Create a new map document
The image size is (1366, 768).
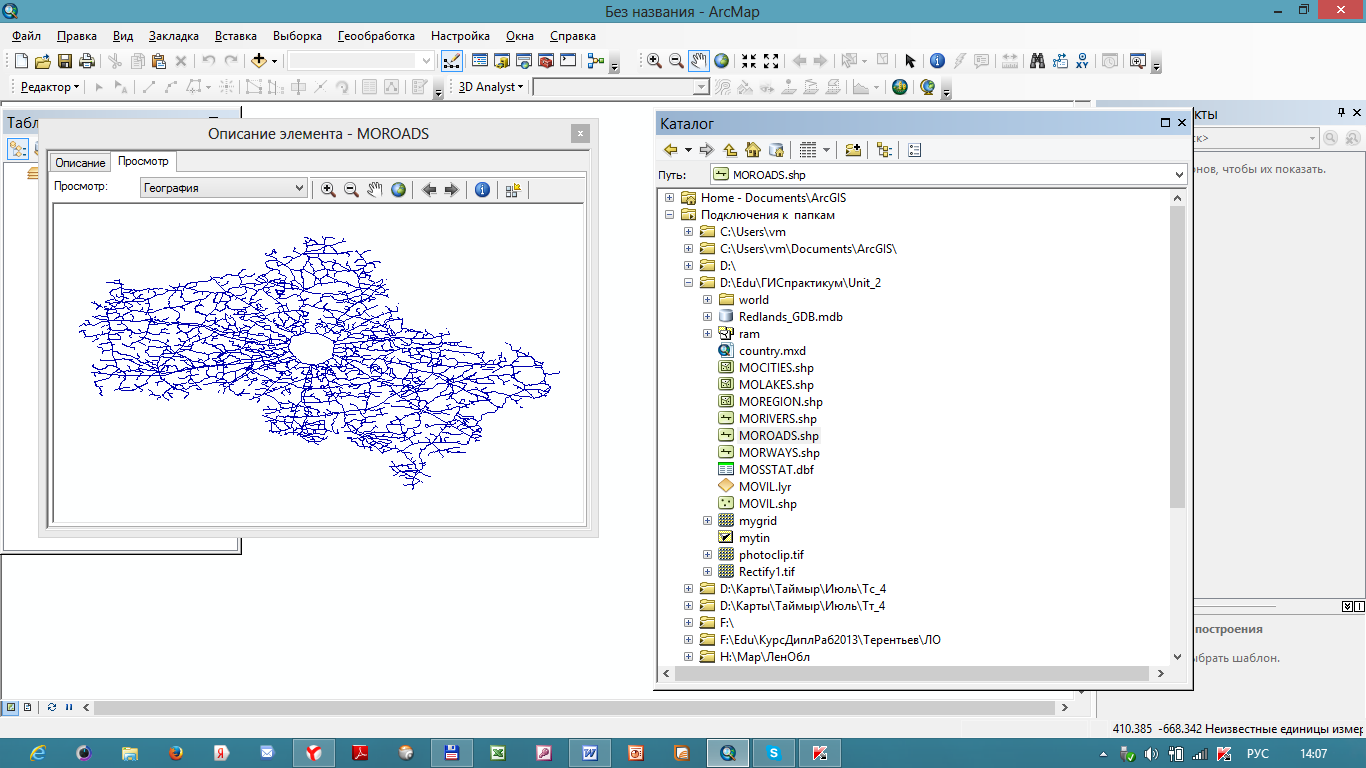click(22, 61)
